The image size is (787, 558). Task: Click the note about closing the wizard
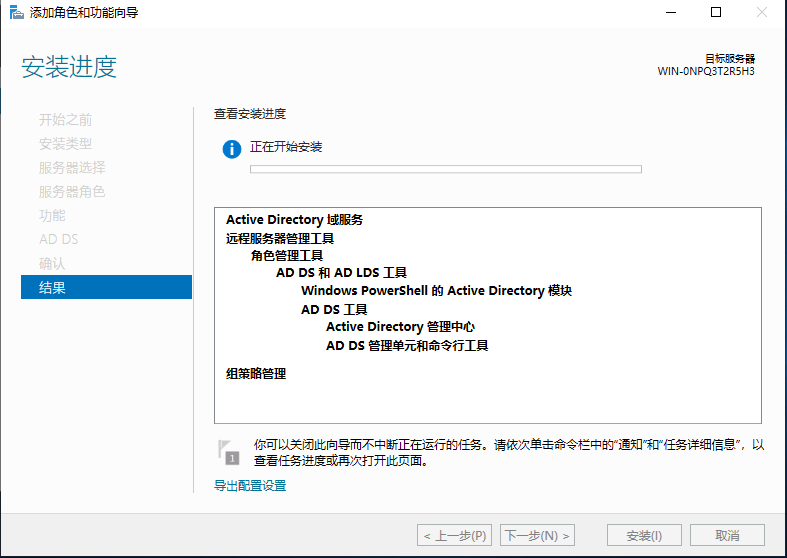point(509,453)
